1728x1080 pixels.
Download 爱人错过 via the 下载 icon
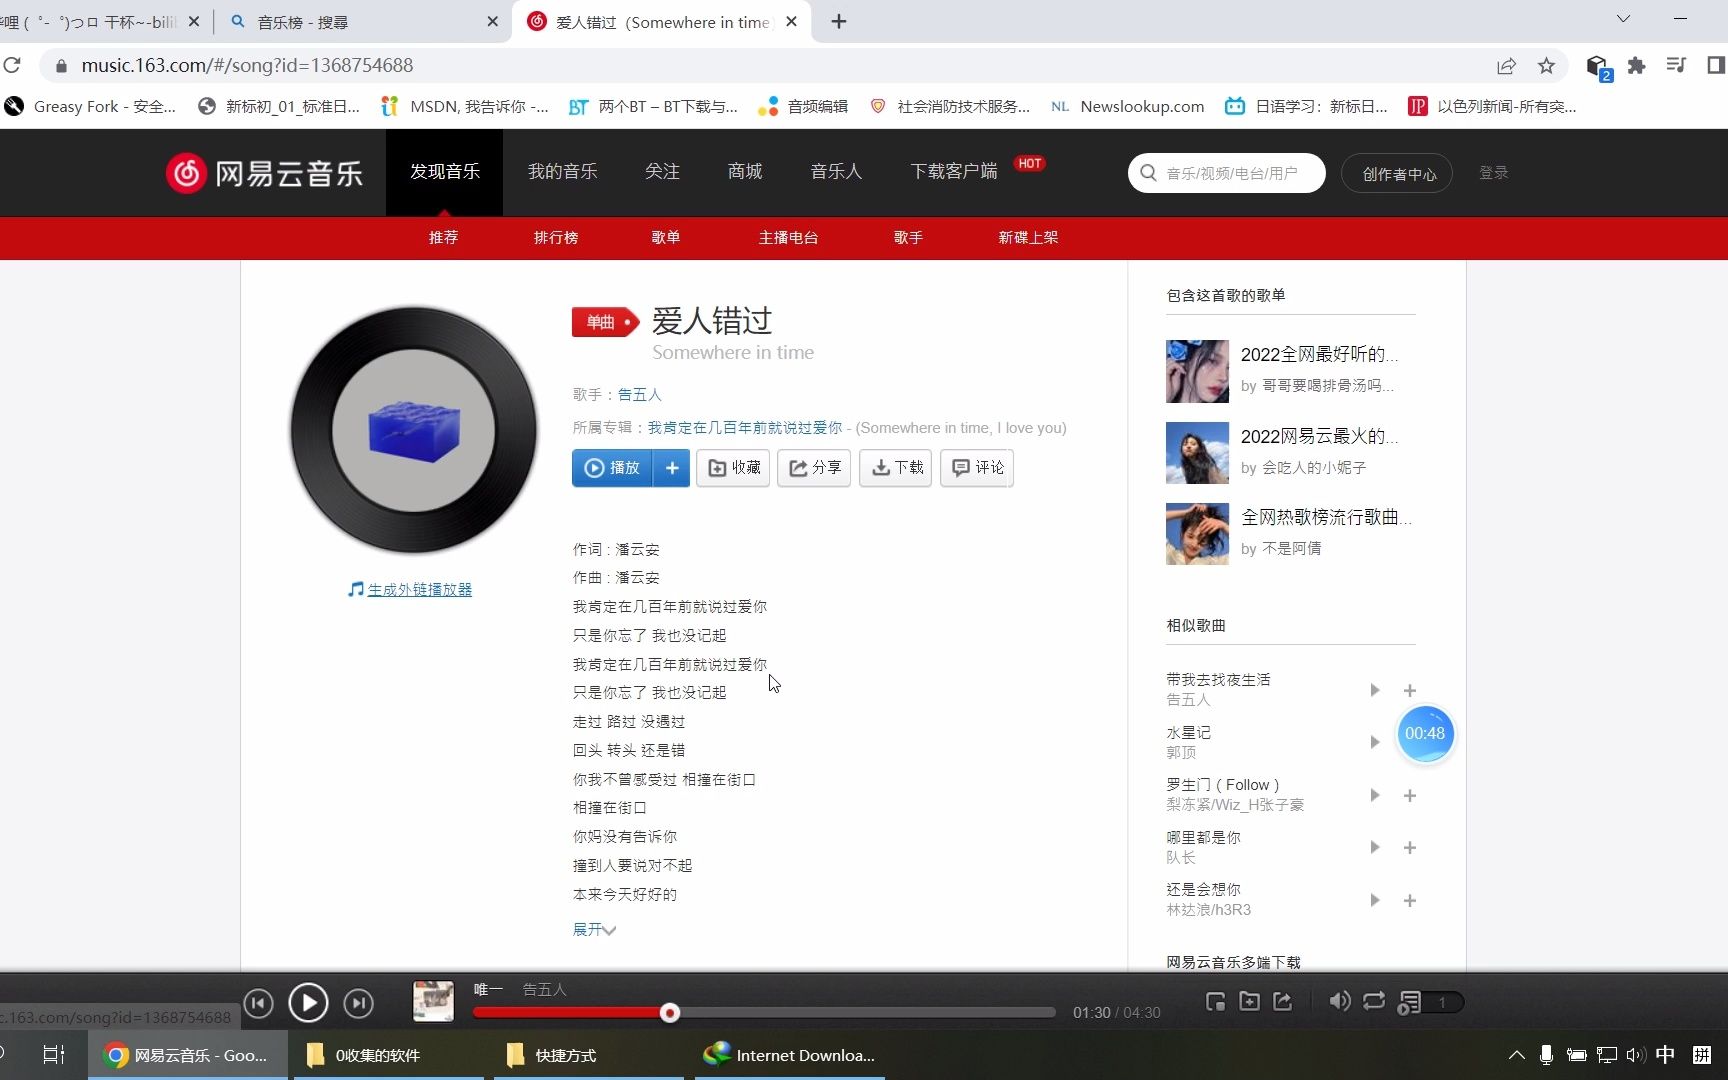[x=895, y=468]
